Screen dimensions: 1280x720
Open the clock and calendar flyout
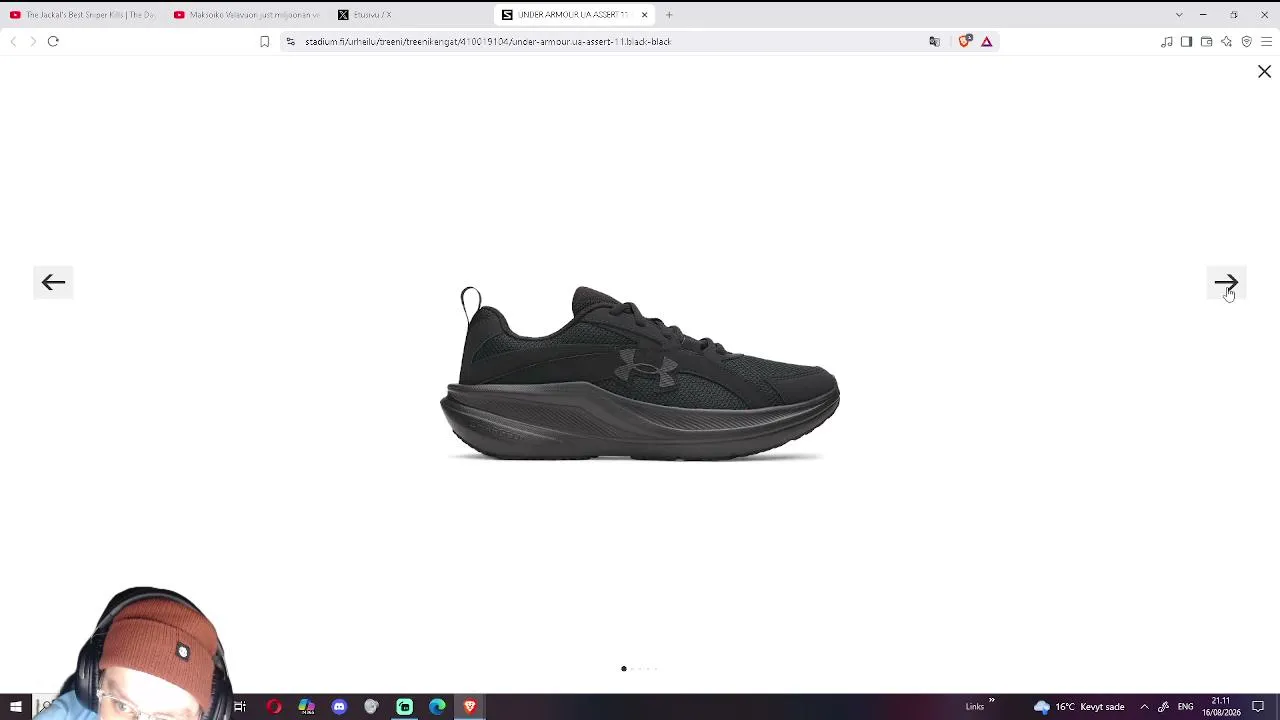pyautogui.click(x=1221, y=707)
